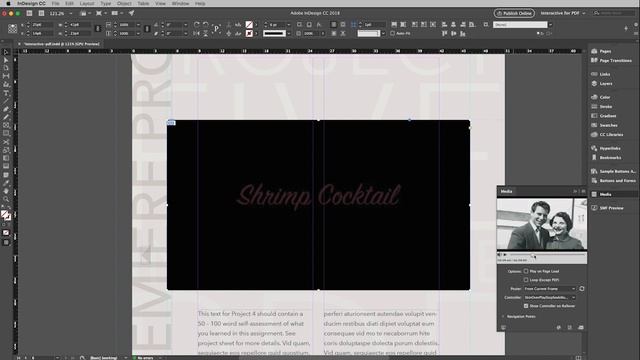Toggle the Auto-Fit checkbox
640x360 pixels.
coord(393,33)
